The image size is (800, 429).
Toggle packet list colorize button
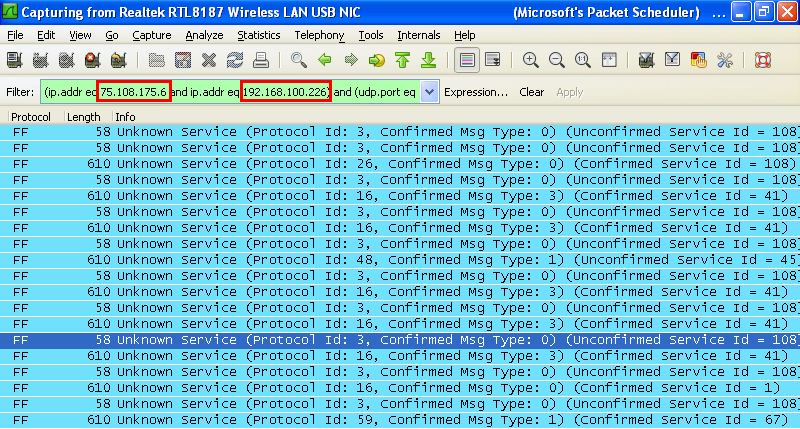tap(466, 60)
